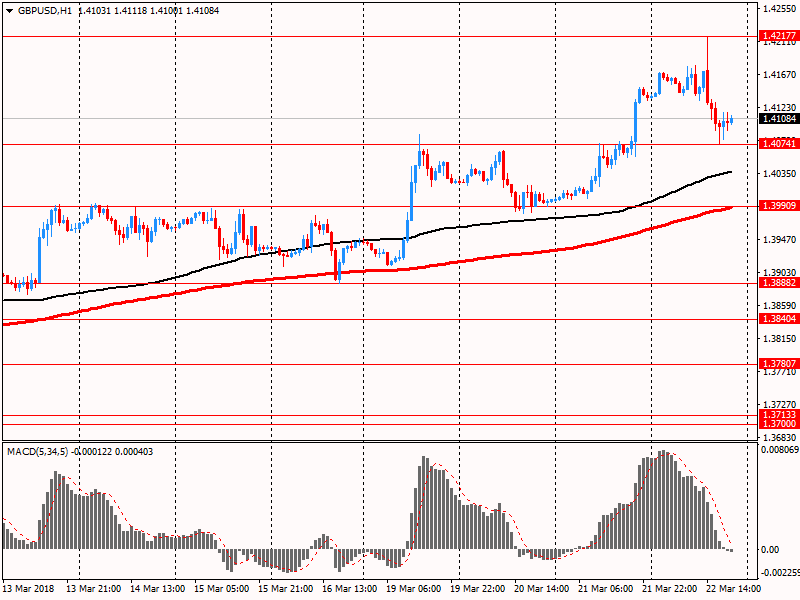This screenshot has height=600, width=800.
Task: Select the 1.37000 red level price label
Action: (x=779, y=424)
